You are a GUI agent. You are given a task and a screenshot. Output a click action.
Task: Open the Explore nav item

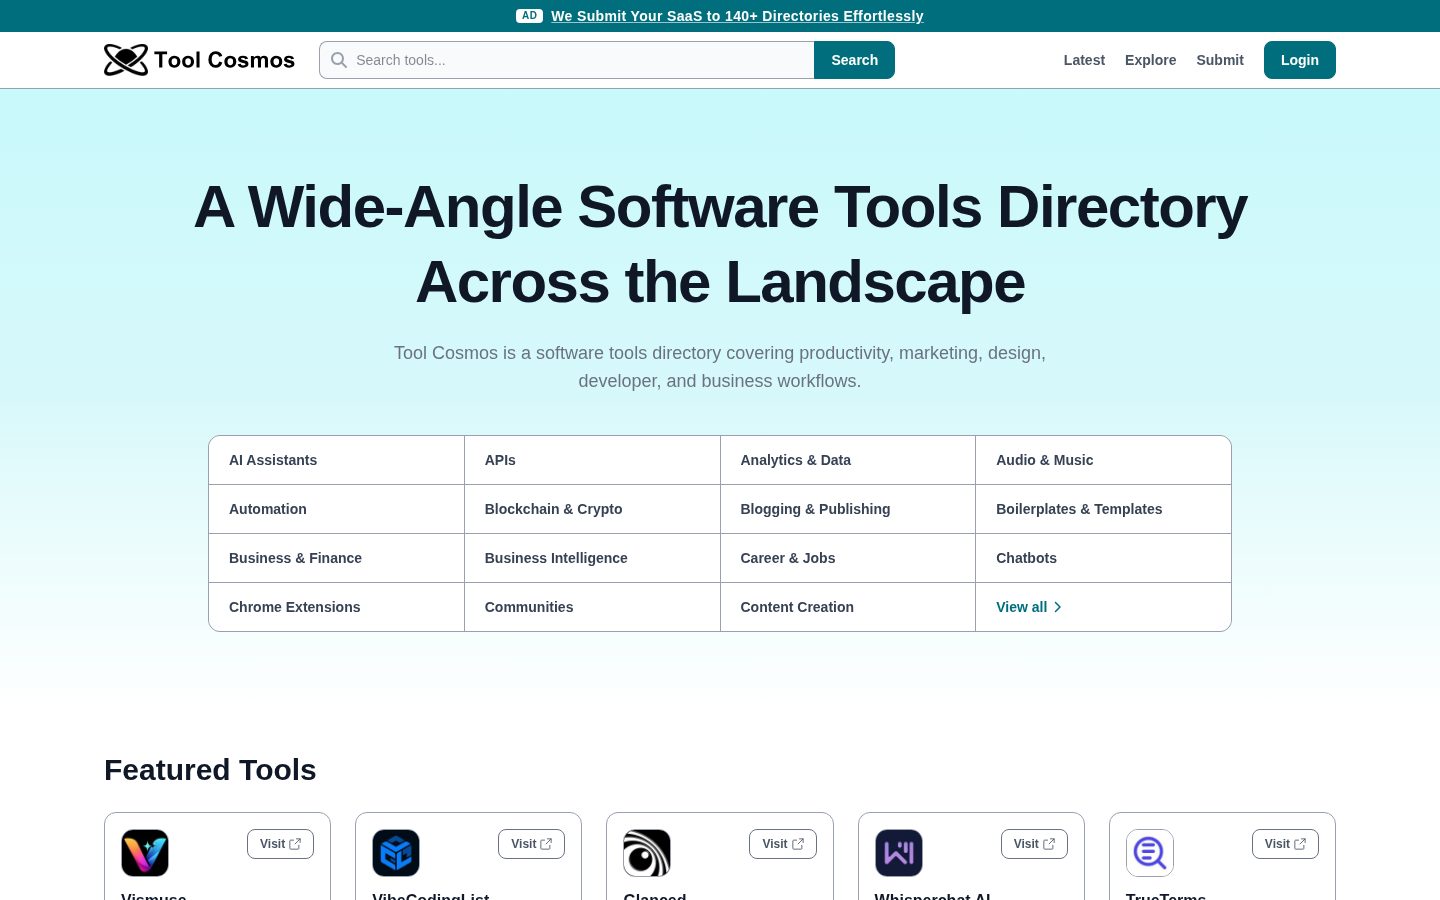tap(1150, 60)
